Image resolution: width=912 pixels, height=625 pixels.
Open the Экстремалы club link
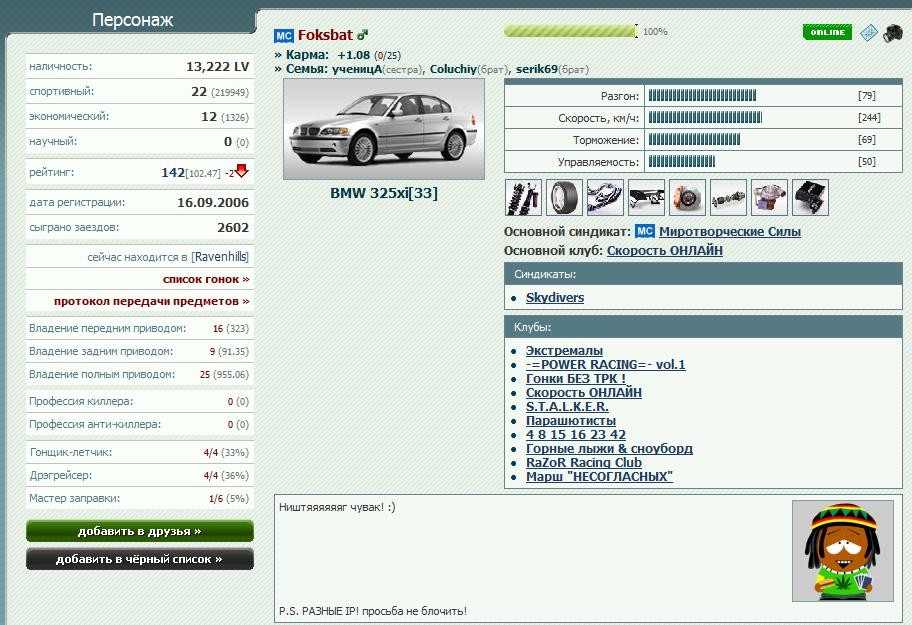point(564,351)
